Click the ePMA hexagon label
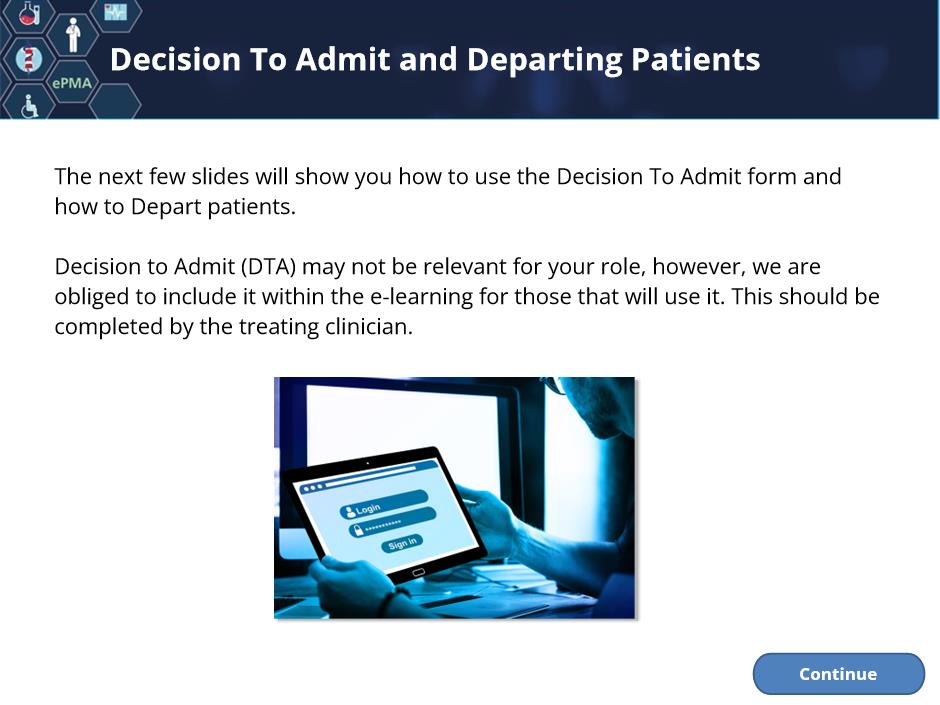The image size is (940, 705). (72, 83)
